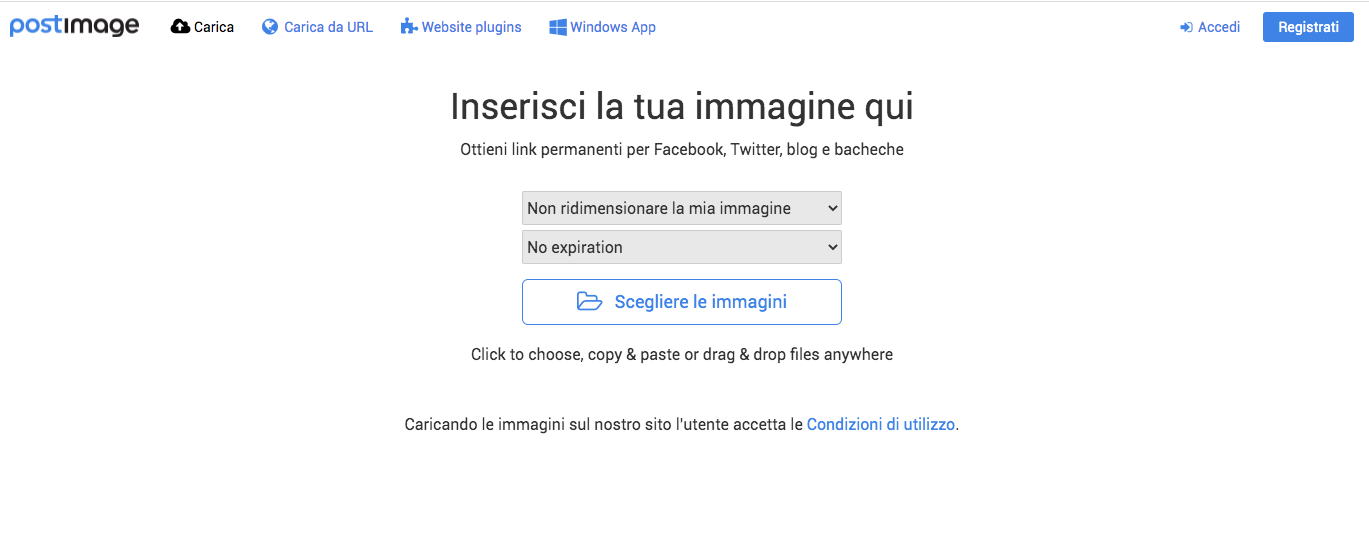This screenshot has width=1369, height=537.
Task: Click the text 'Ottieni link permanenti per Facebook'
Action: (591, 150)
